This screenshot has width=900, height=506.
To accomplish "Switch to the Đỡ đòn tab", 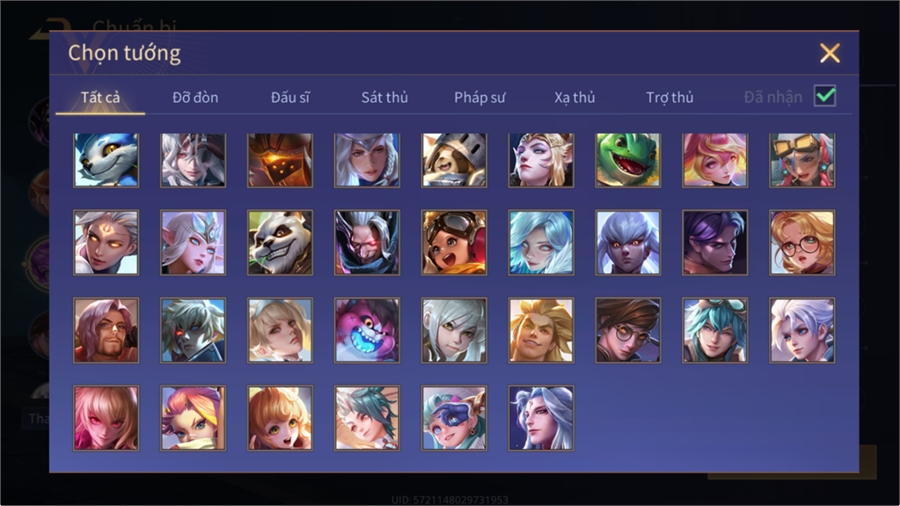I will pos(195,98).
